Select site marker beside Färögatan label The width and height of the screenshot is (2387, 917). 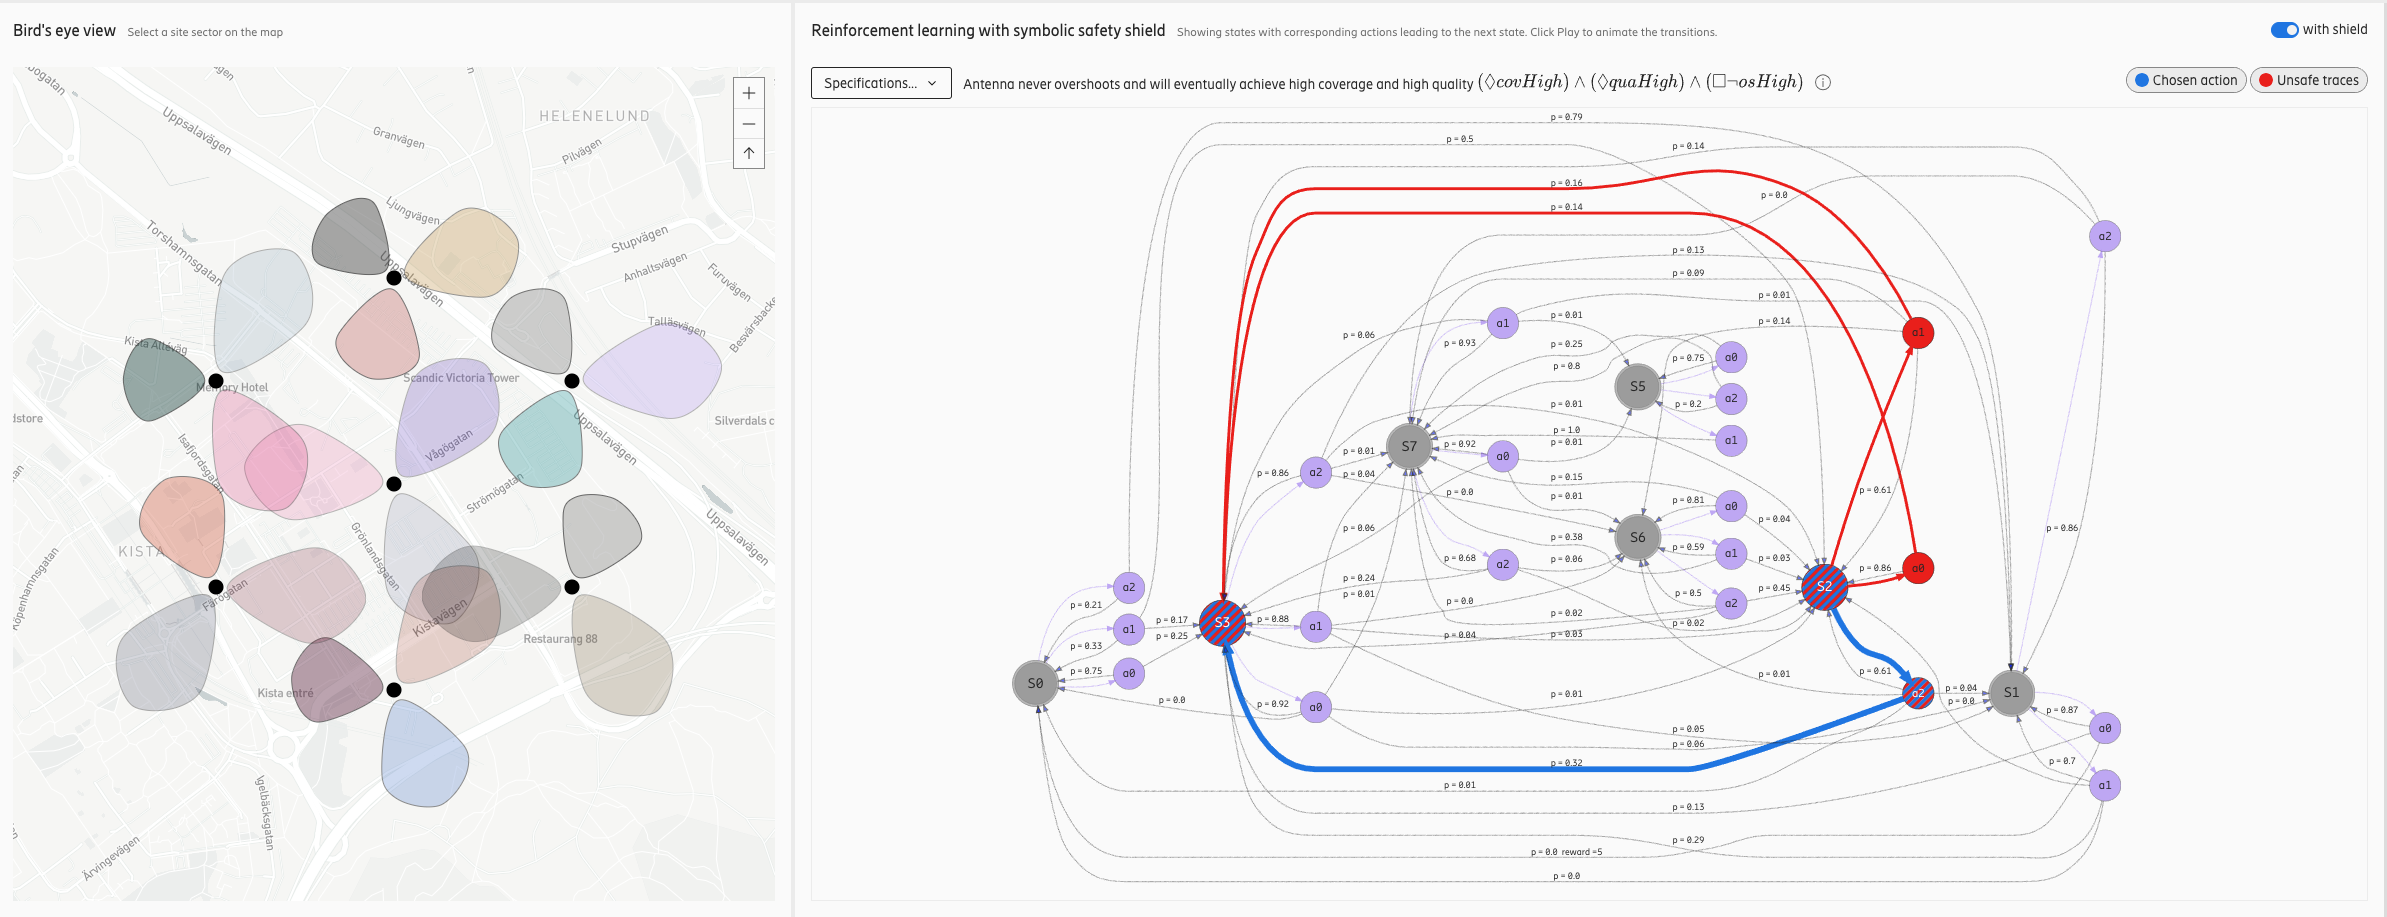pos(216,587)
